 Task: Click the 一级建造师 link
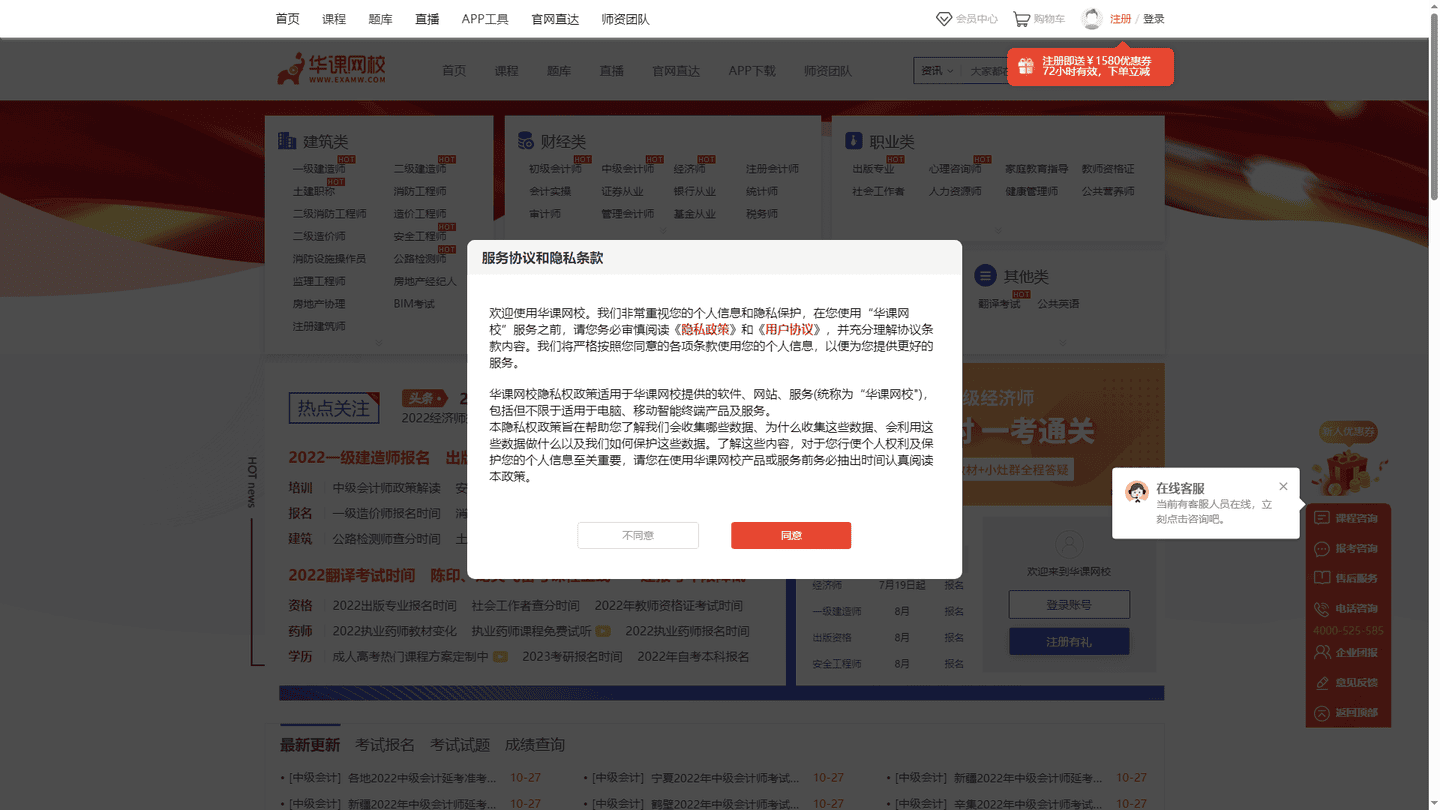pos(319,169)
